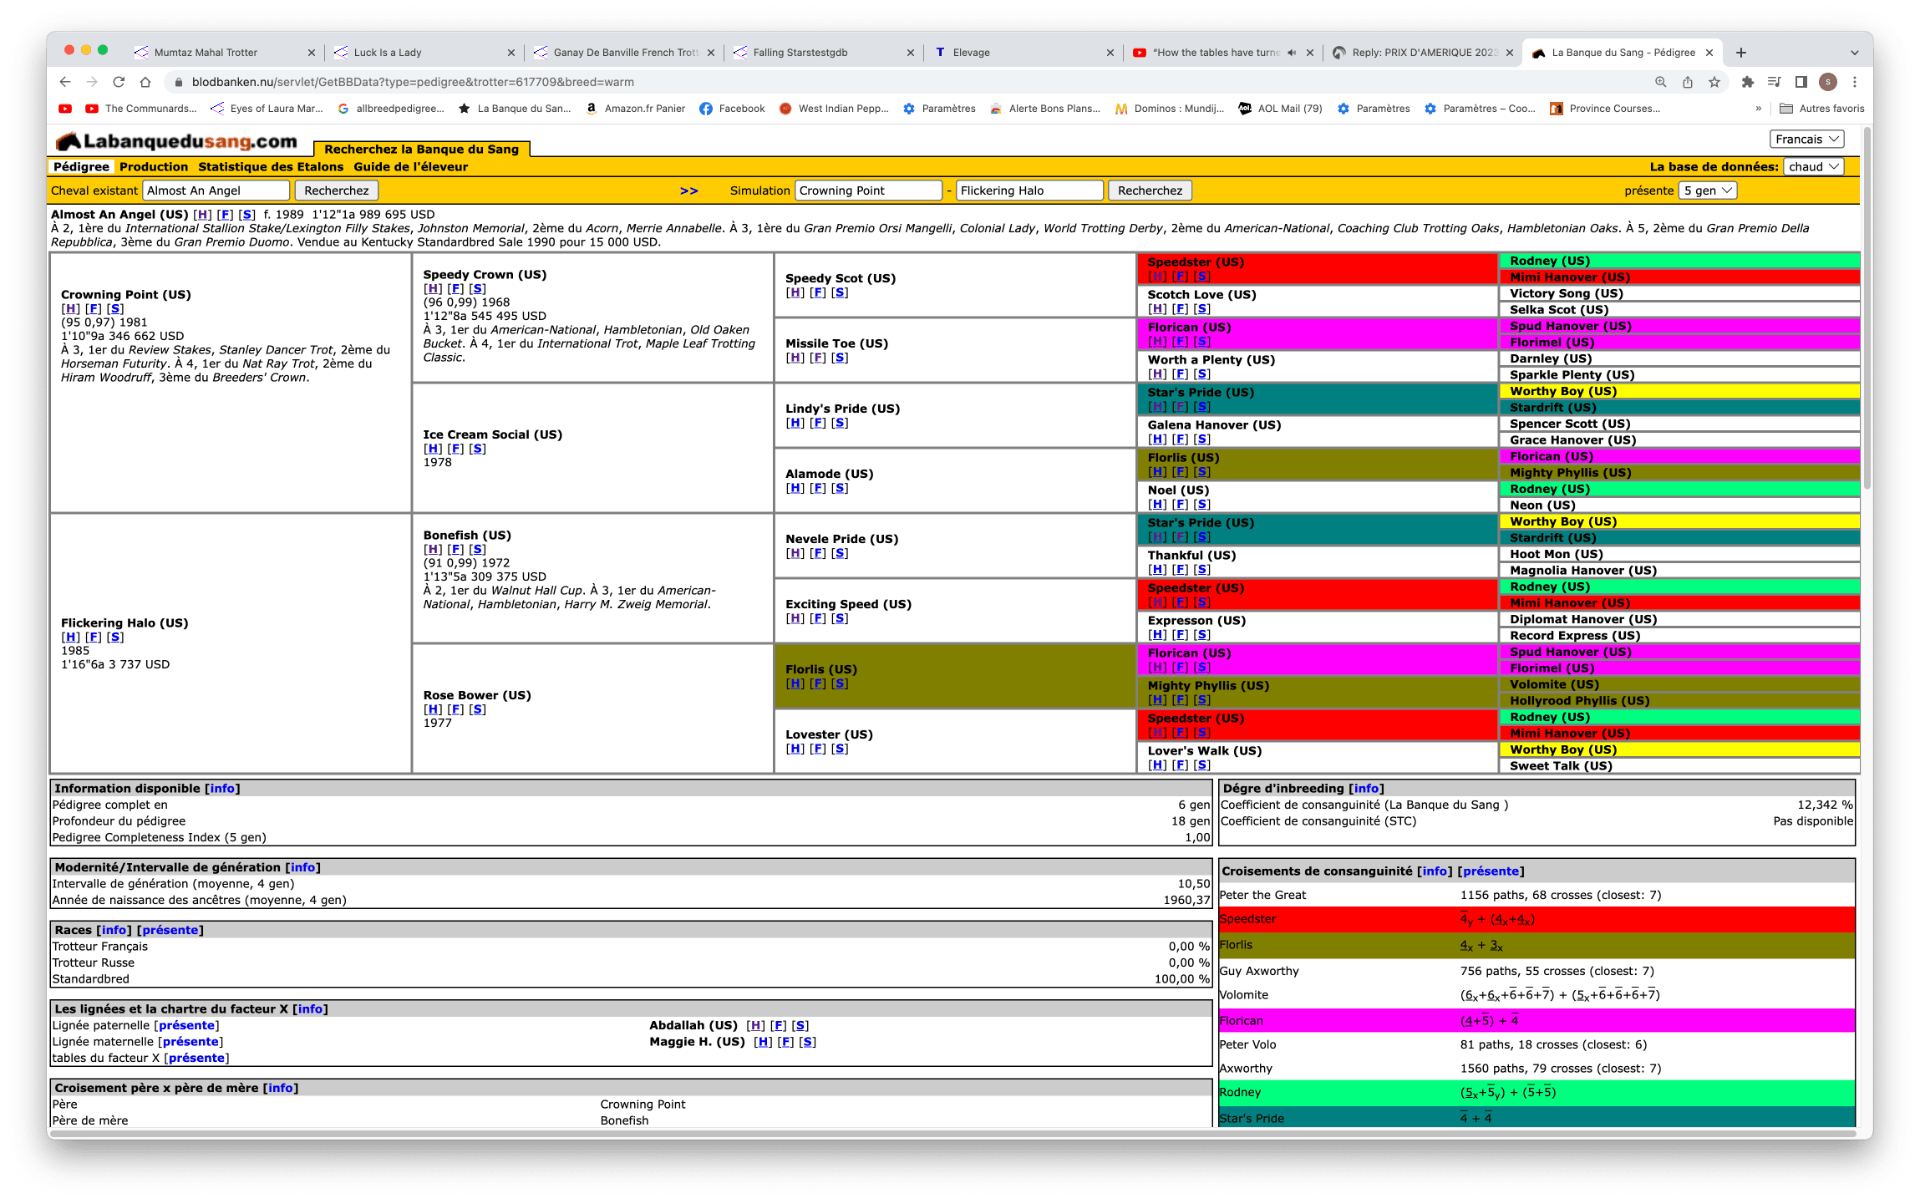Screen dimensions: 1920x1201
Task: Open Facebook bookmark
Action: [x=732, y=108]
